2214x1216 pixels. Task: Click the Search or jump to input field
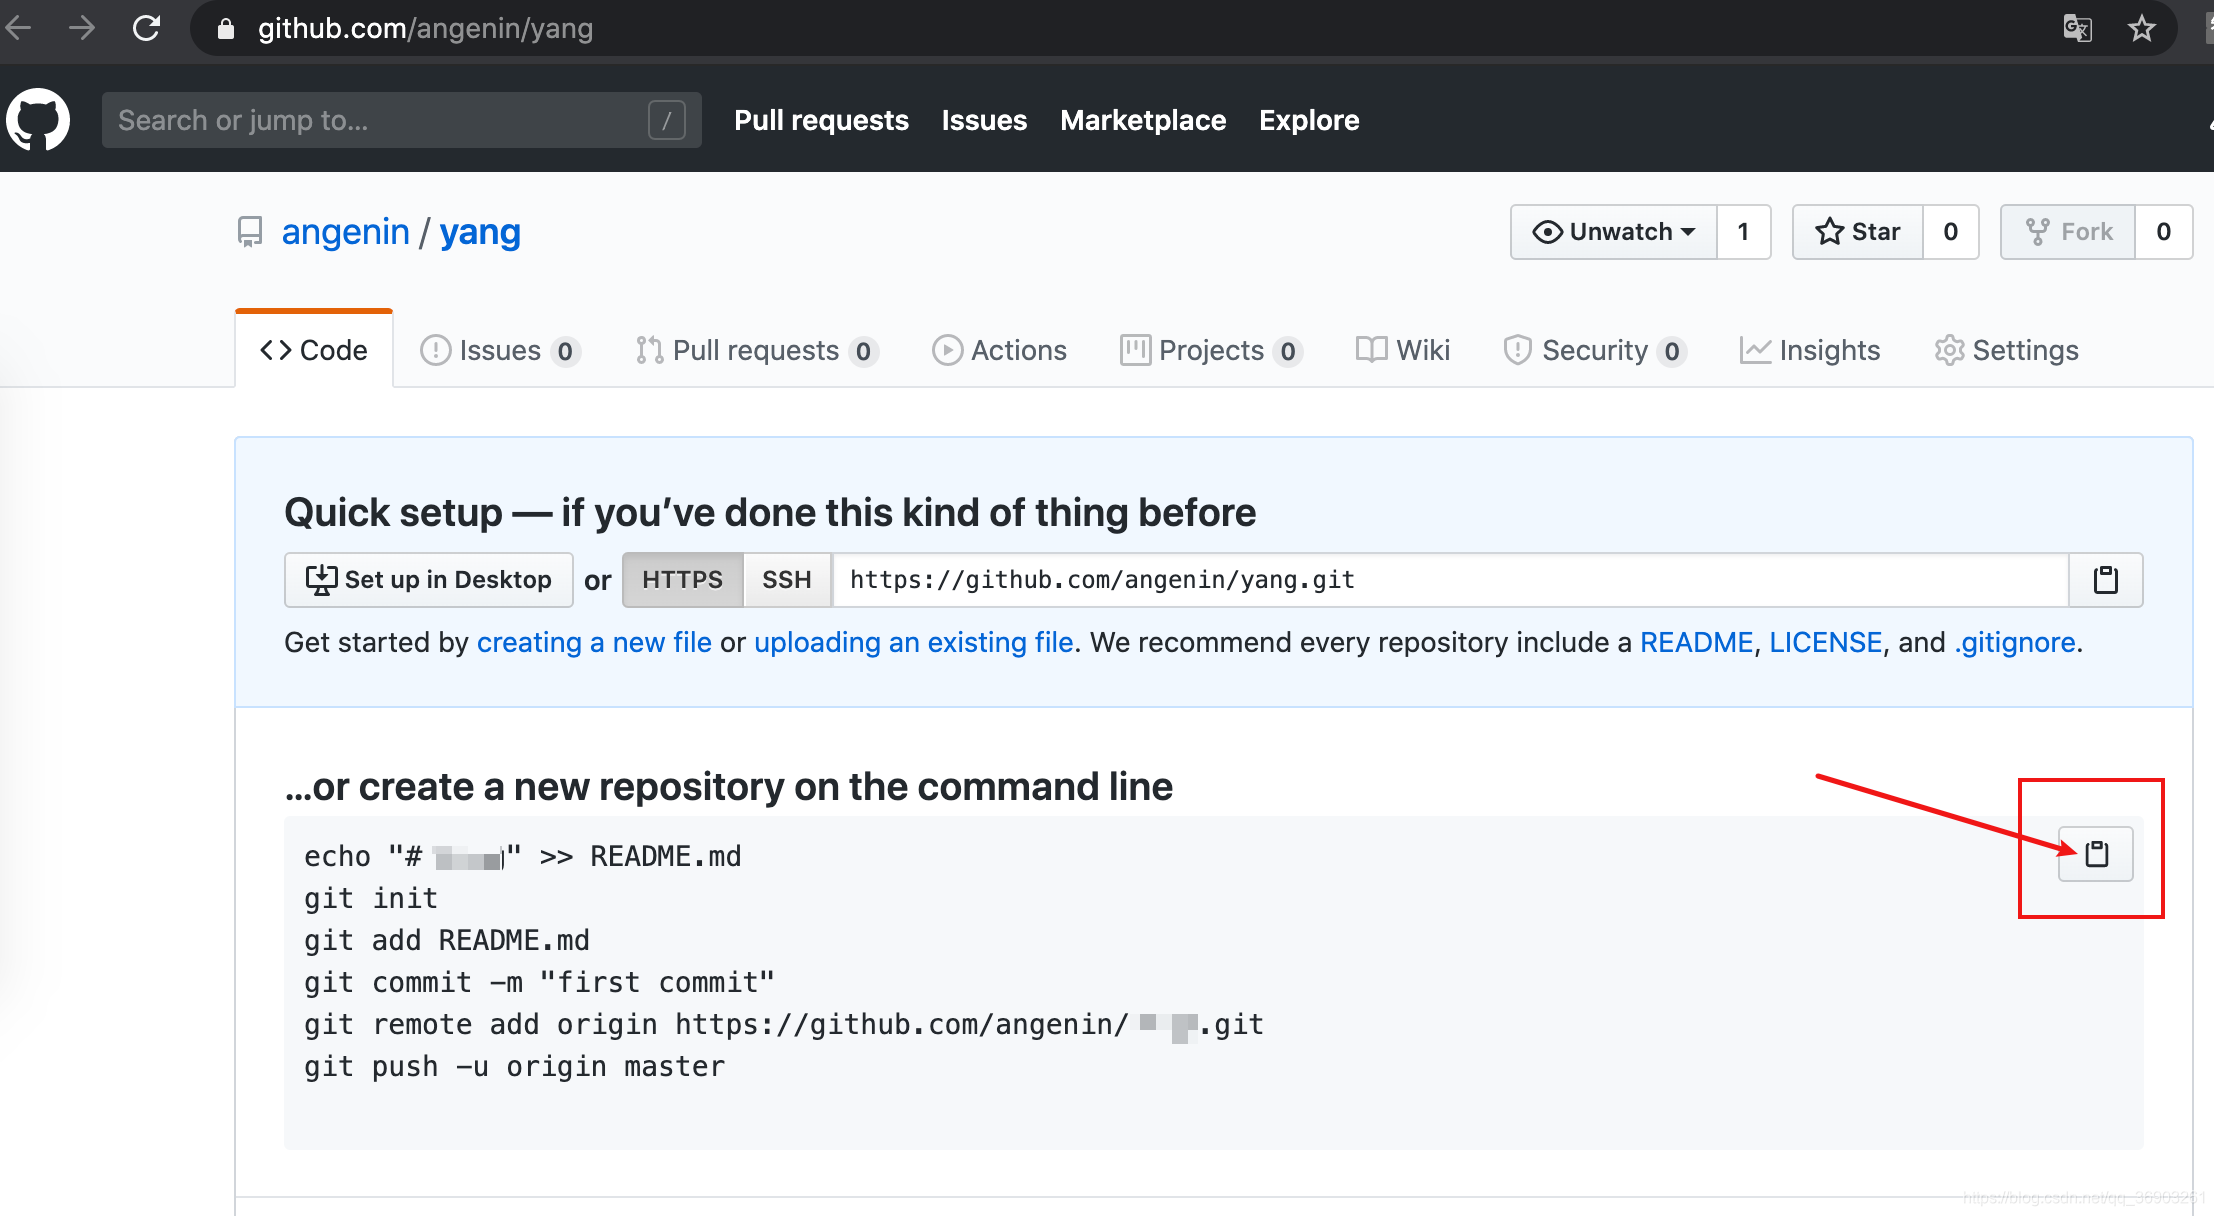click(379, 120)
